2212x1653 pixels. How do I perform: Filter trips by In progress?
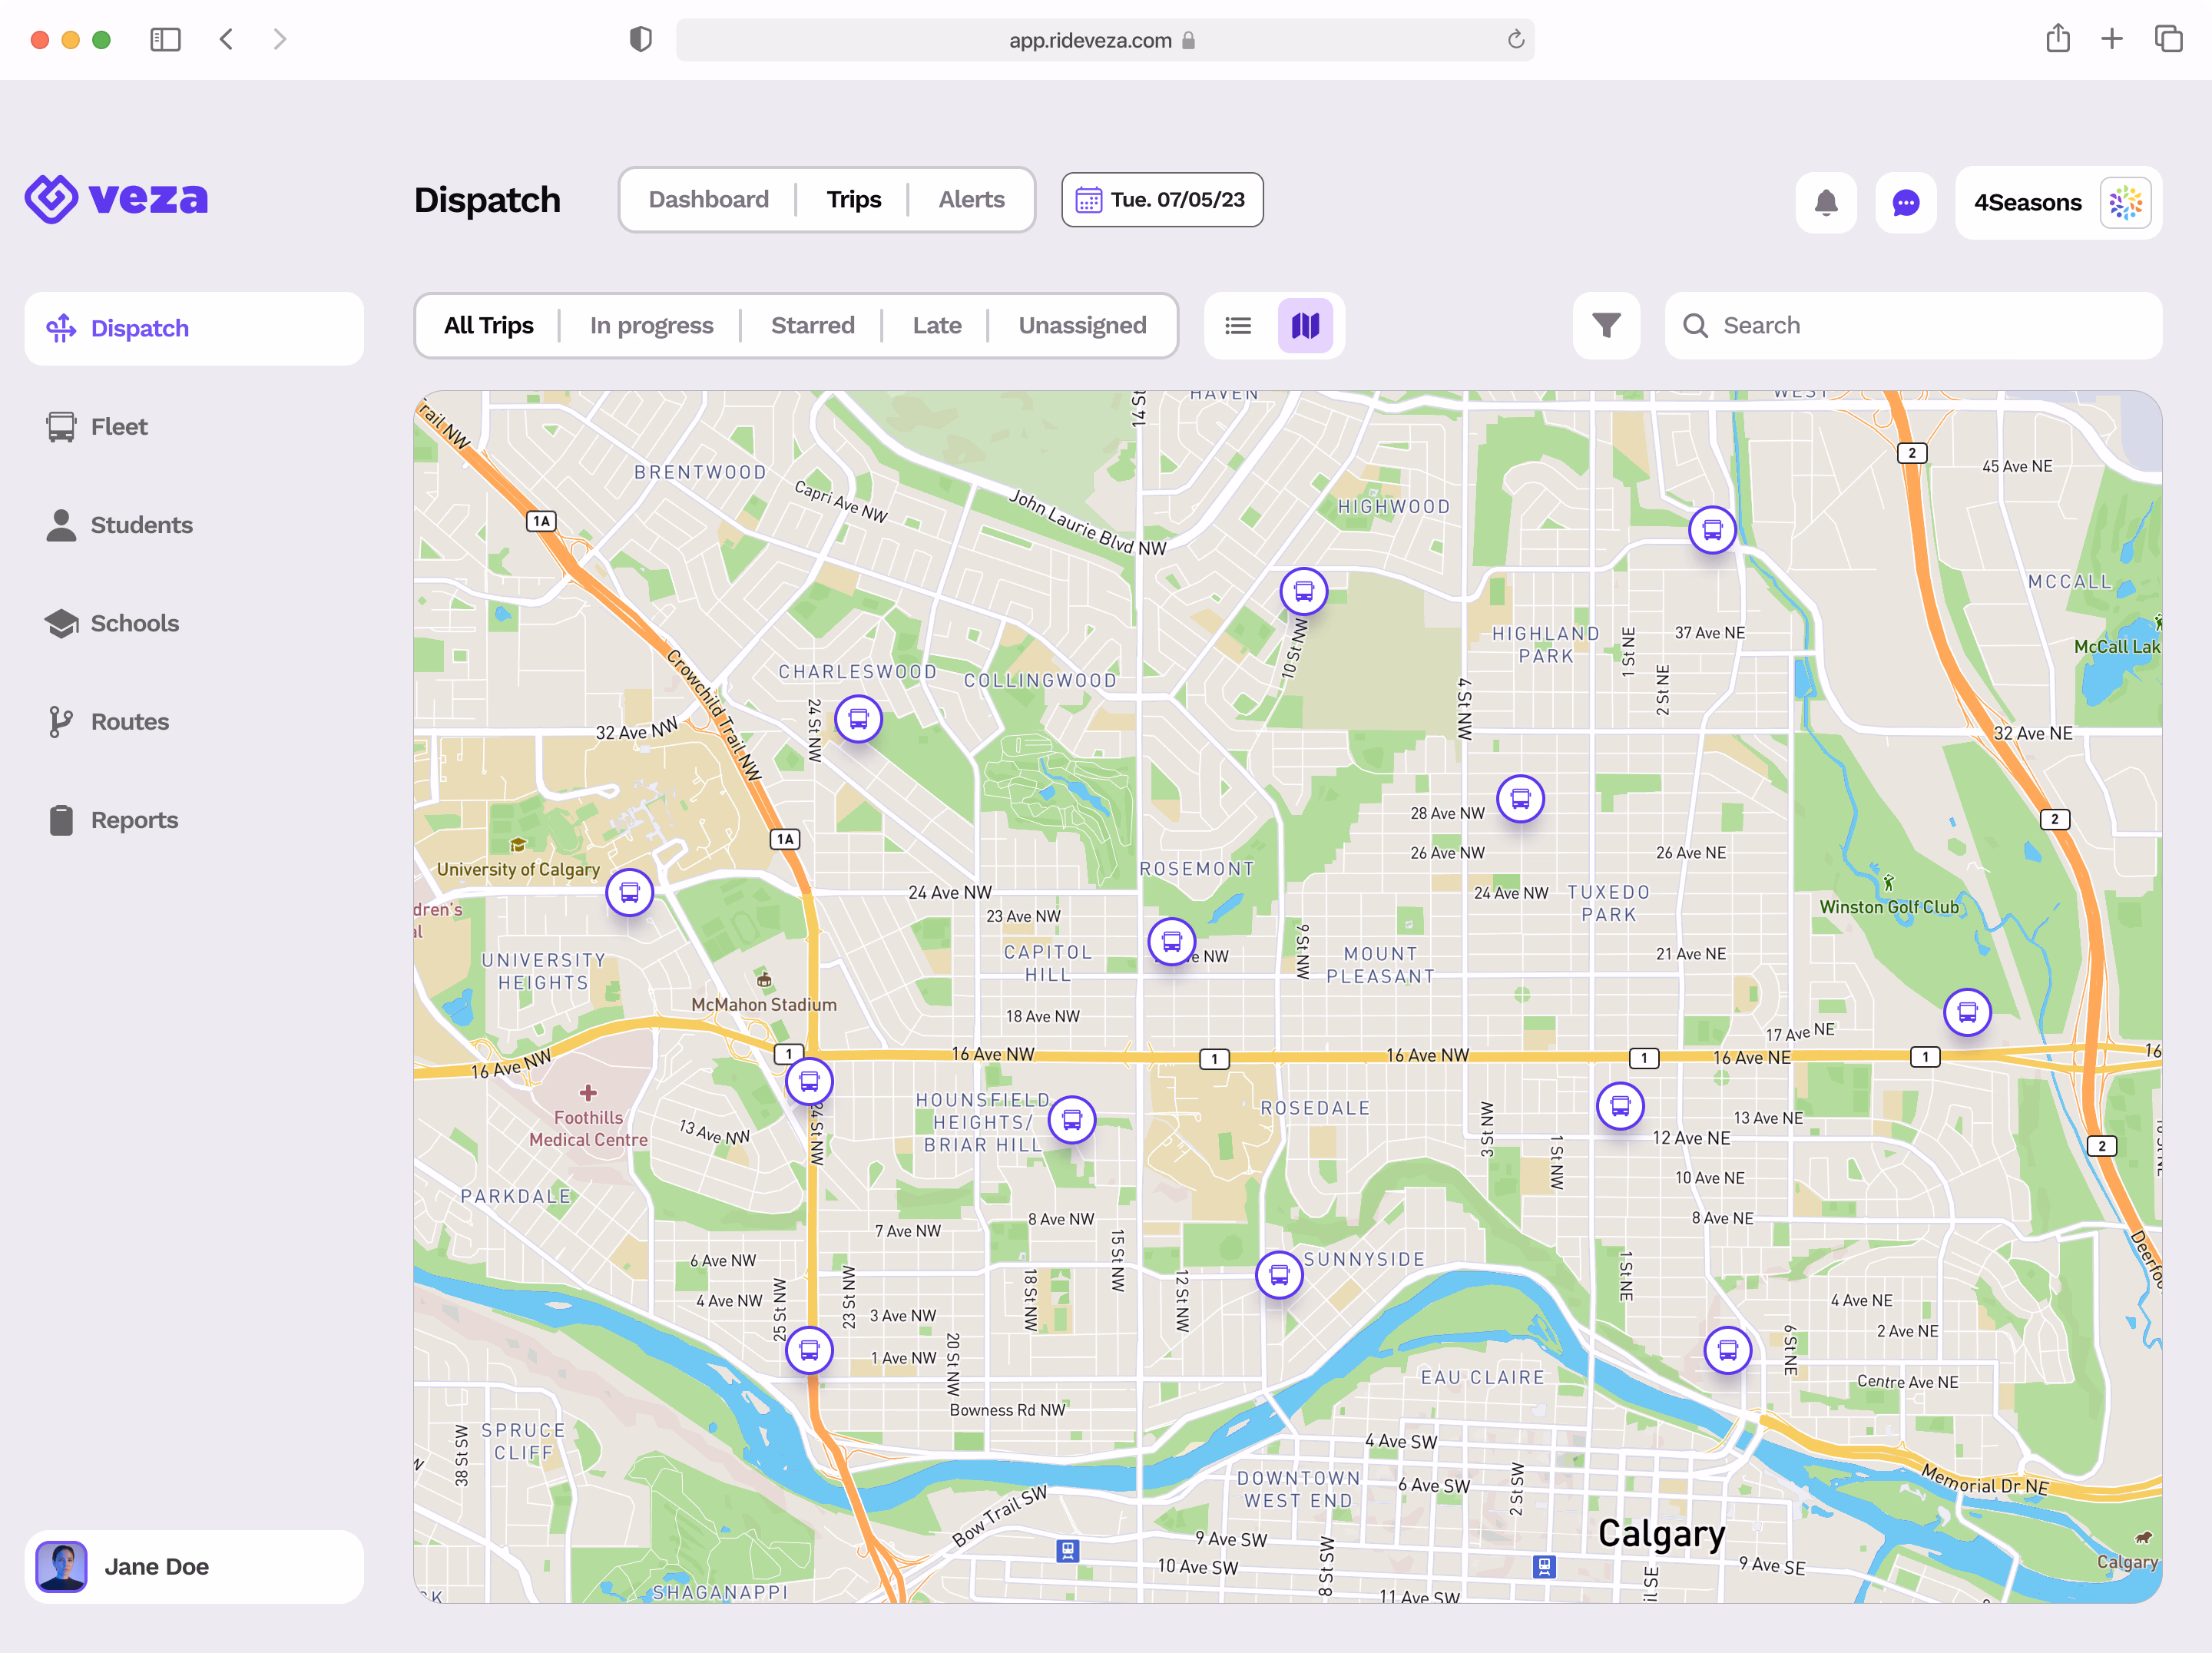[x=651, y=326]
